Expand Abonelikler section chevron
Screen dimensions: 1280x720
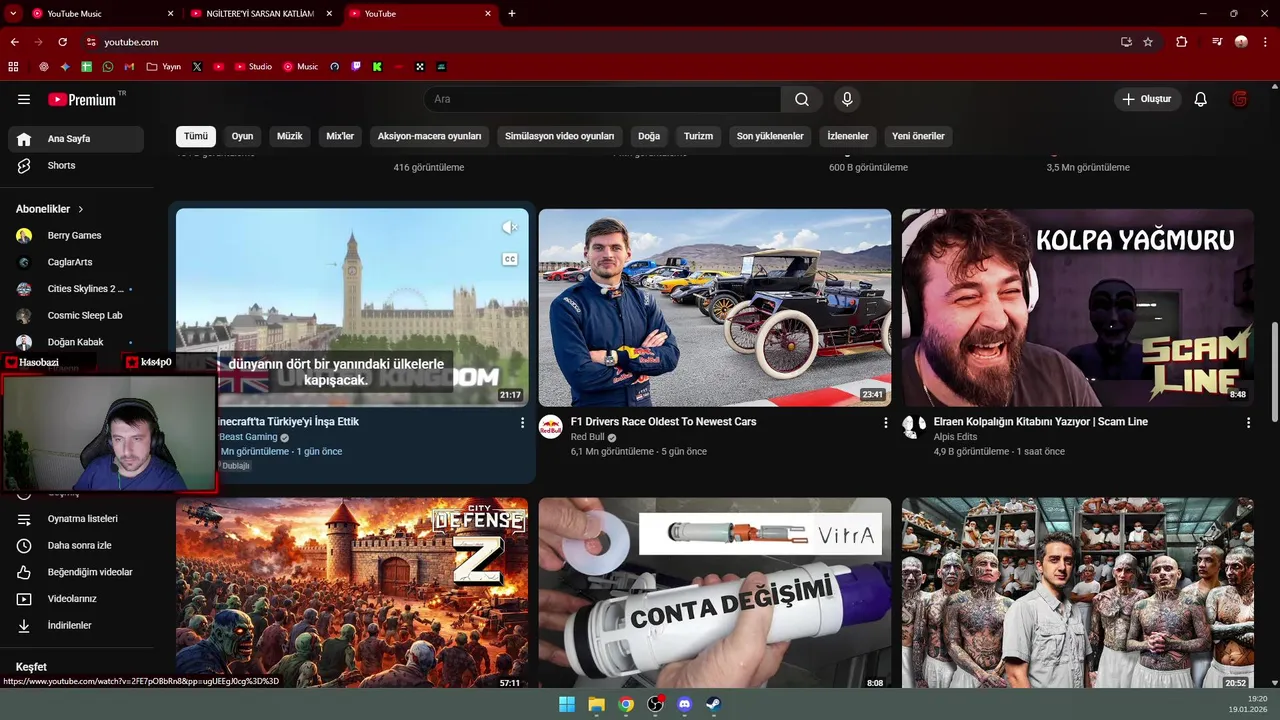[81, 209]
